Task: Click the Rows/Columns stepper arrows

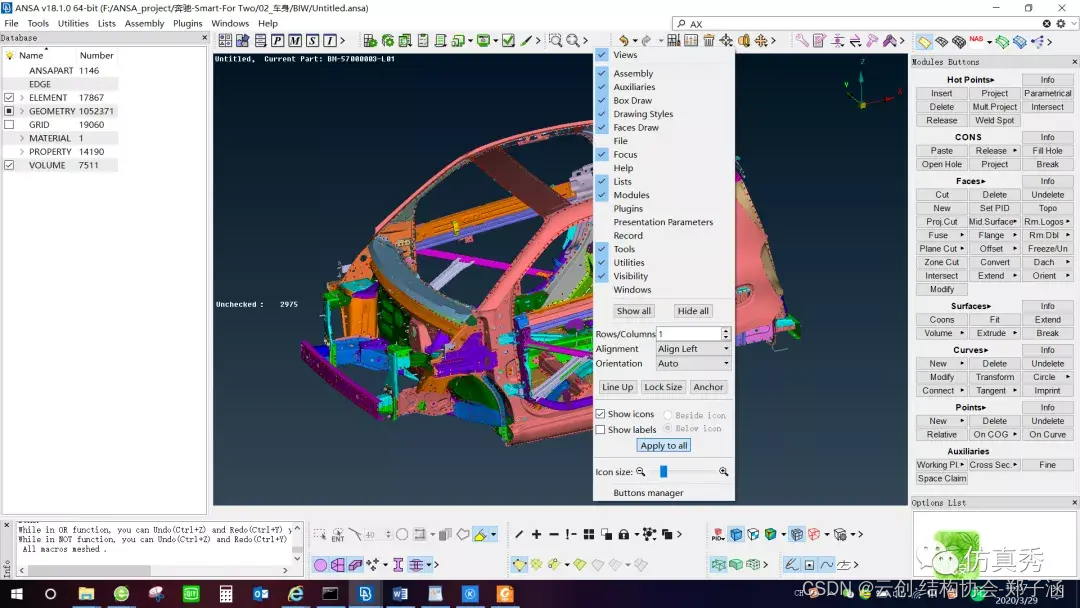Action: pos(726,334)
